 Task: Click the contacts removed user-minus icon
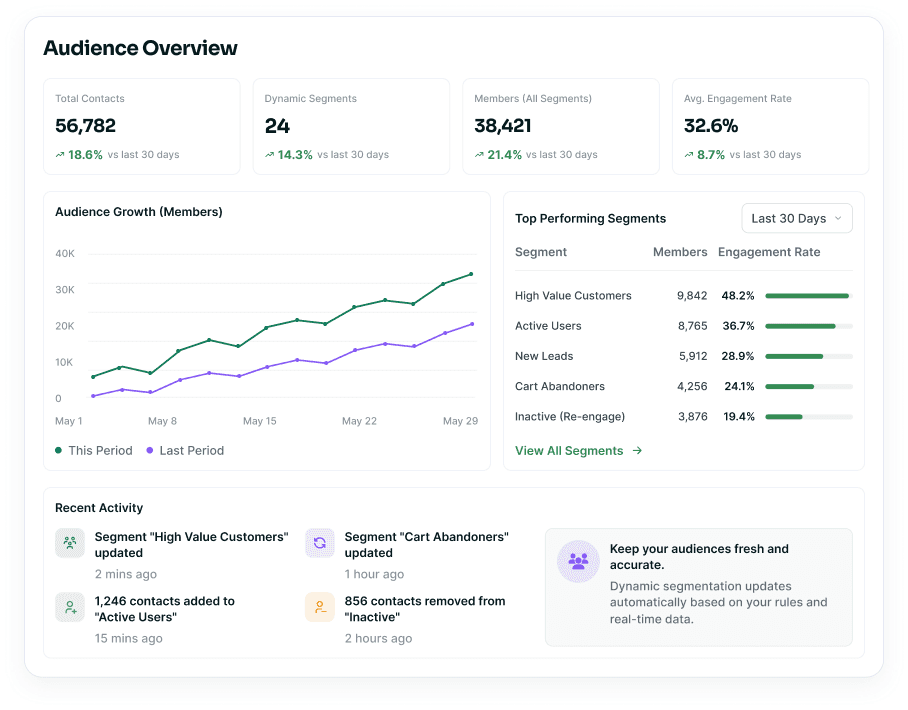point(320,607)
